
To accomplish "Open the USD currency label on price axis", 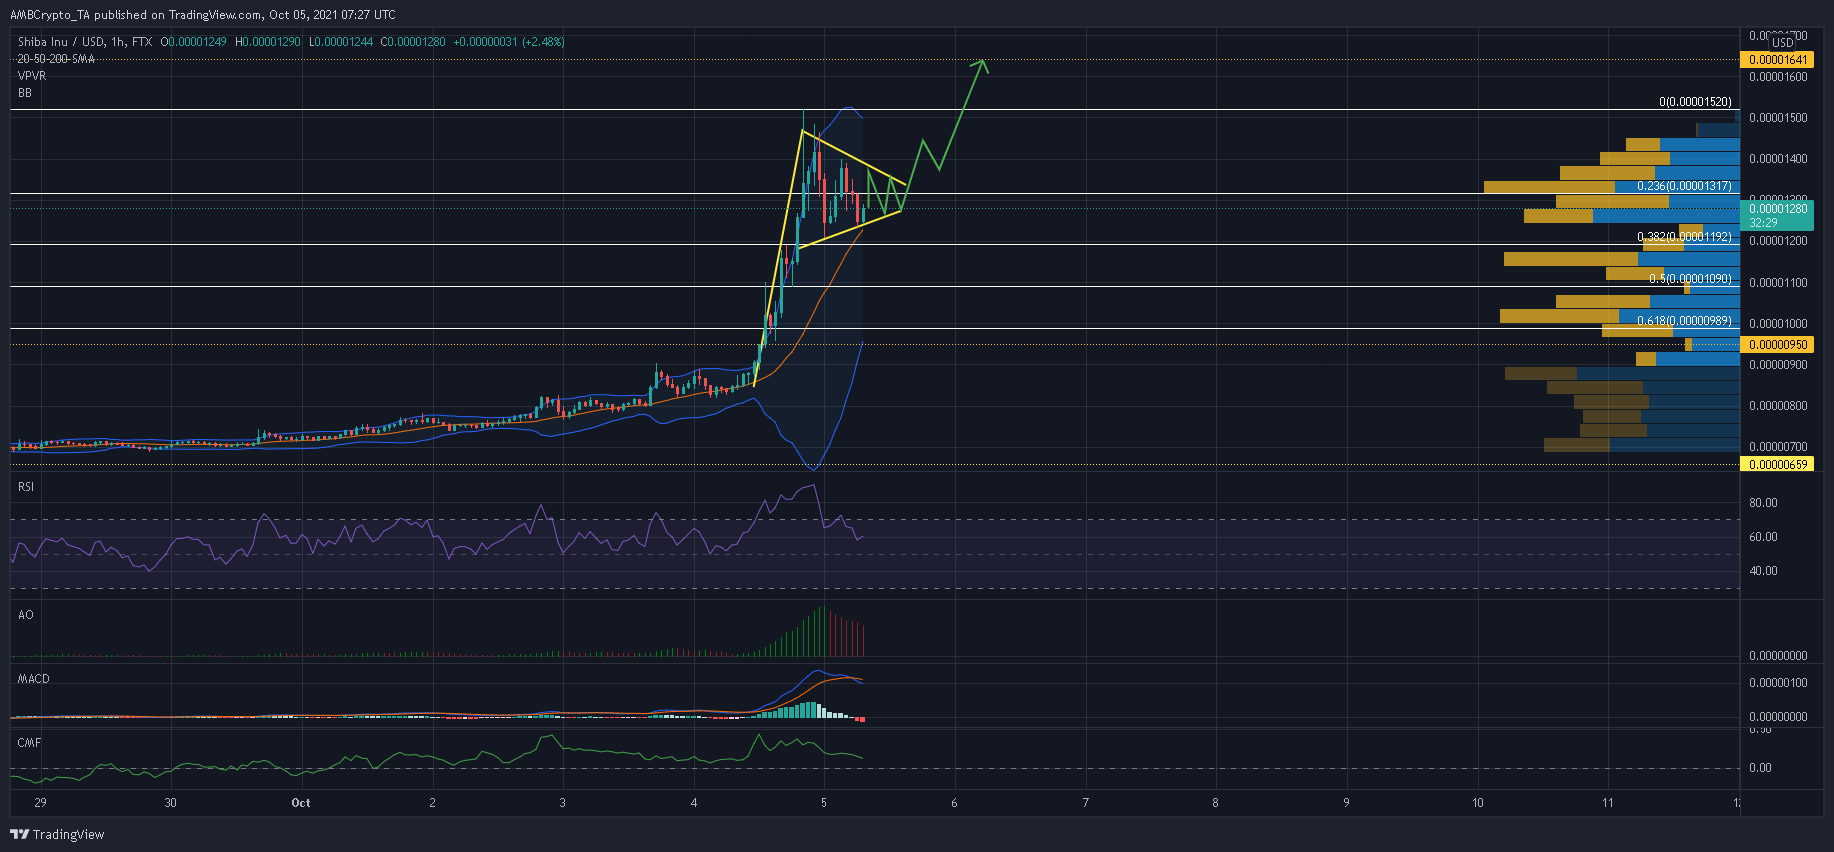I will coord(1783,43).
